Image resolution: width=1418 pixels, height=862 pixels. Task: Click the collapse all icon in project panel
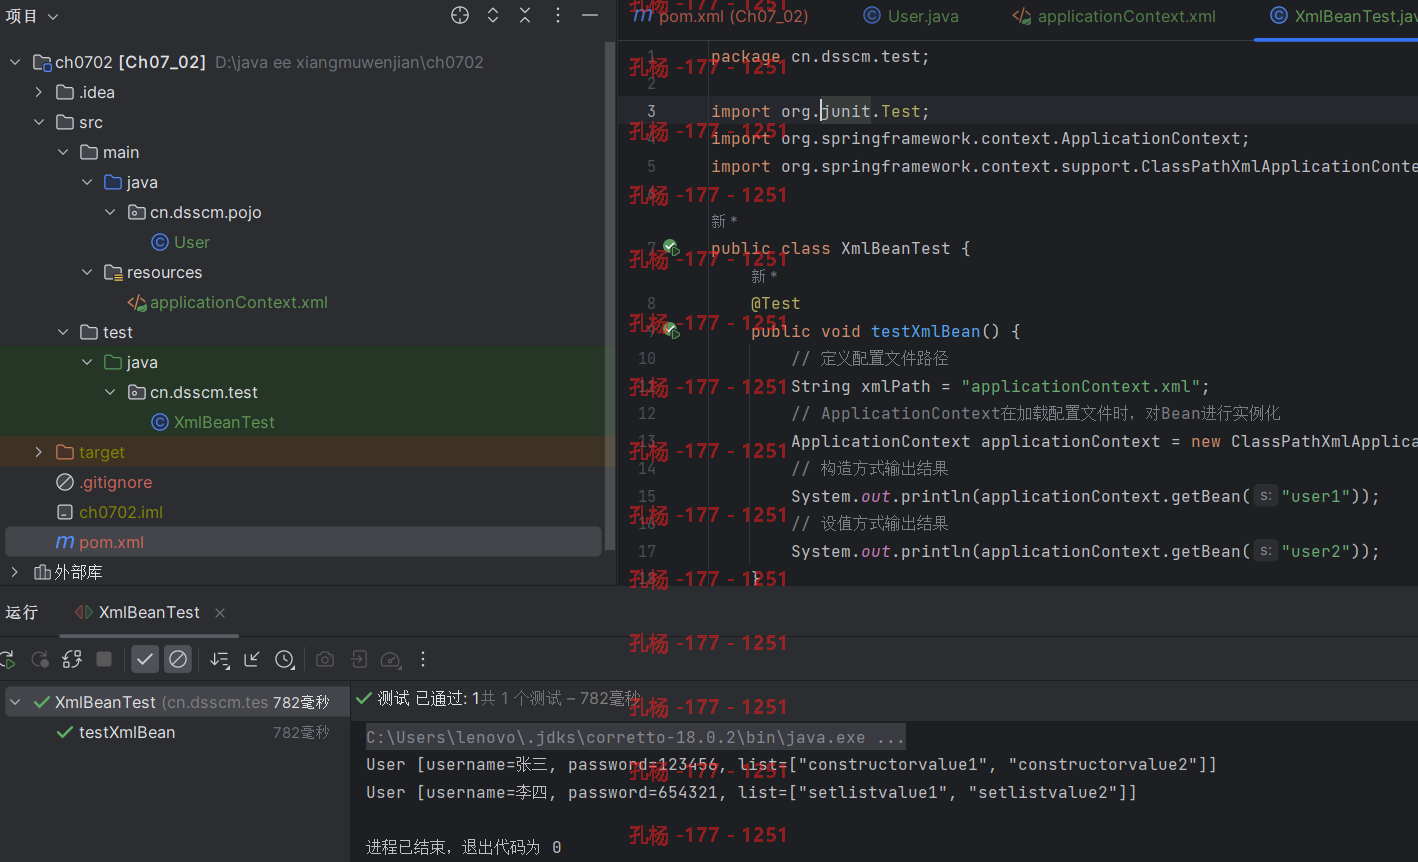click(525, 15)
